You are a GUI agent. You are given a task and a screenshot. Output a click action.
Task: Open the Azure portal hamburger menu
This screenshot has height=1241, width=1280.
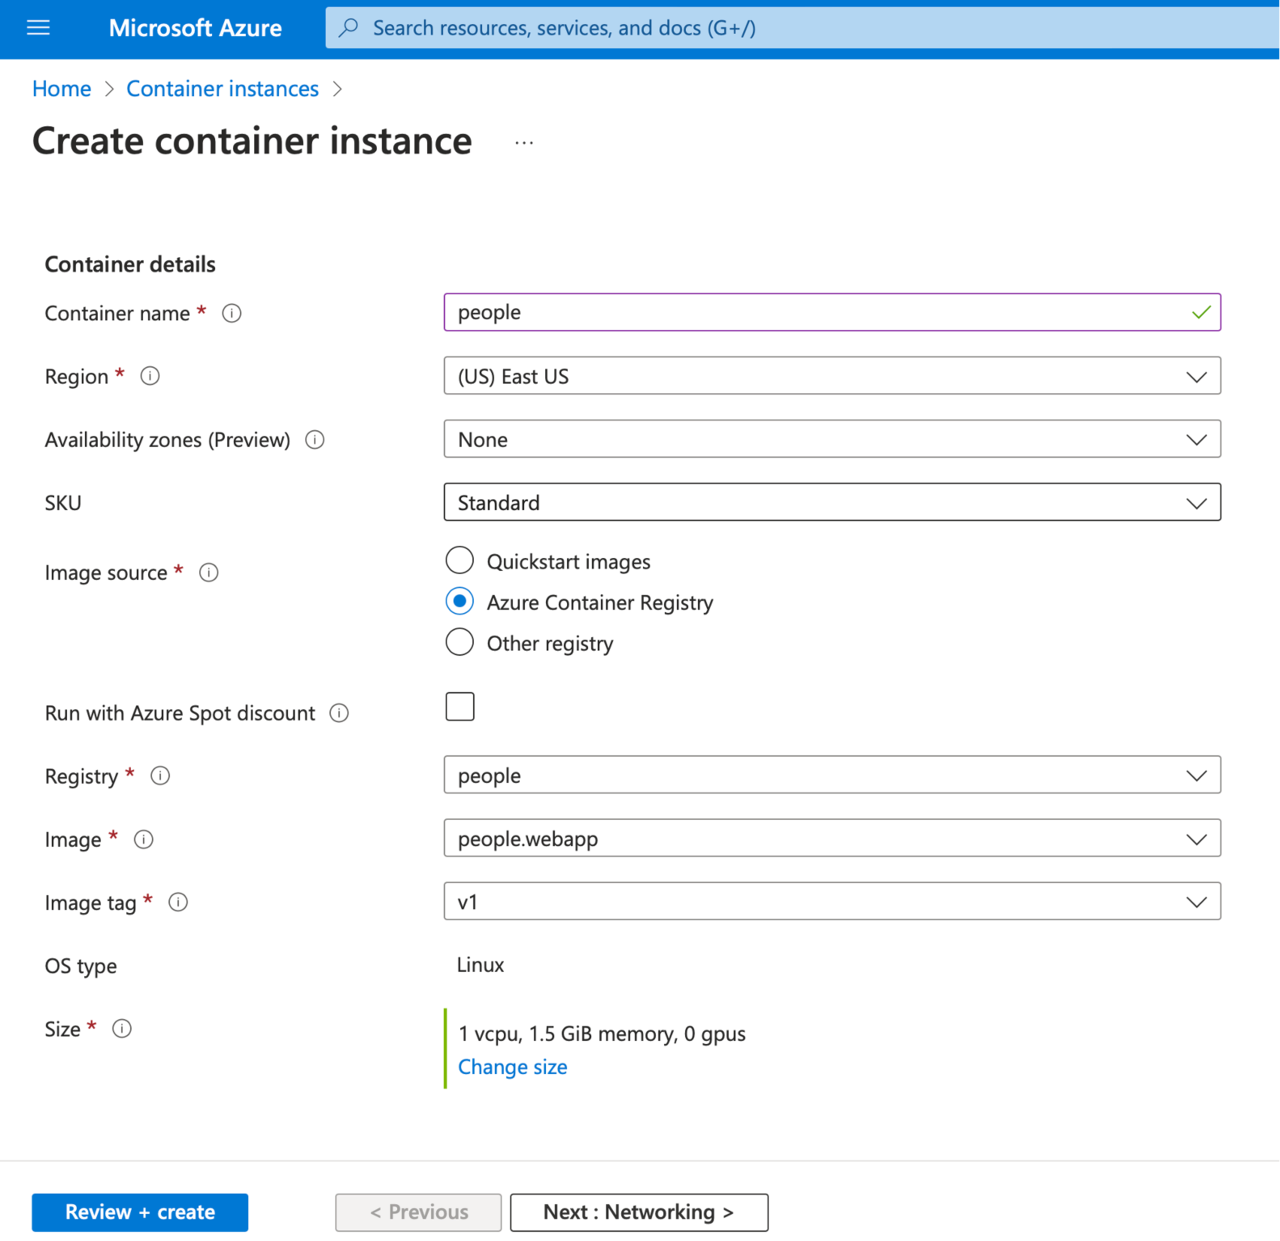click(38, 27)
